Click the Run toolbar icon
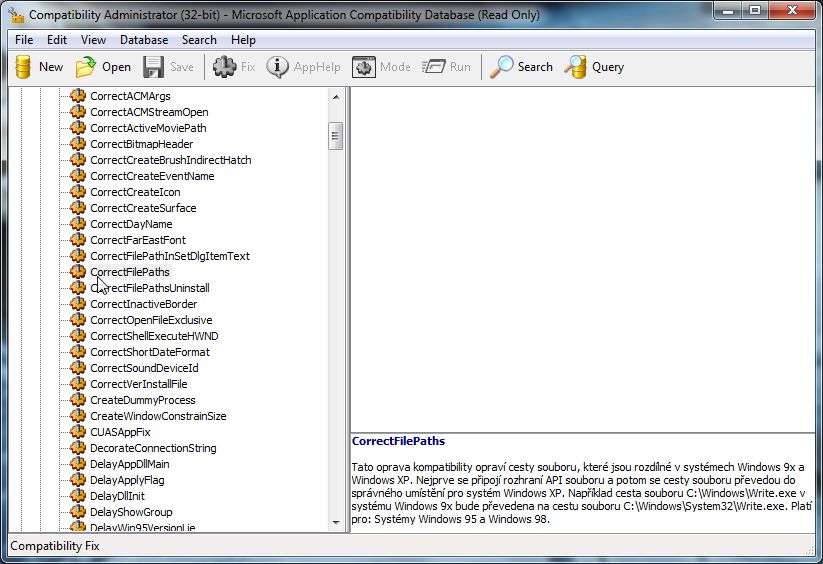 pyautogui.click(x=434, y=67)
